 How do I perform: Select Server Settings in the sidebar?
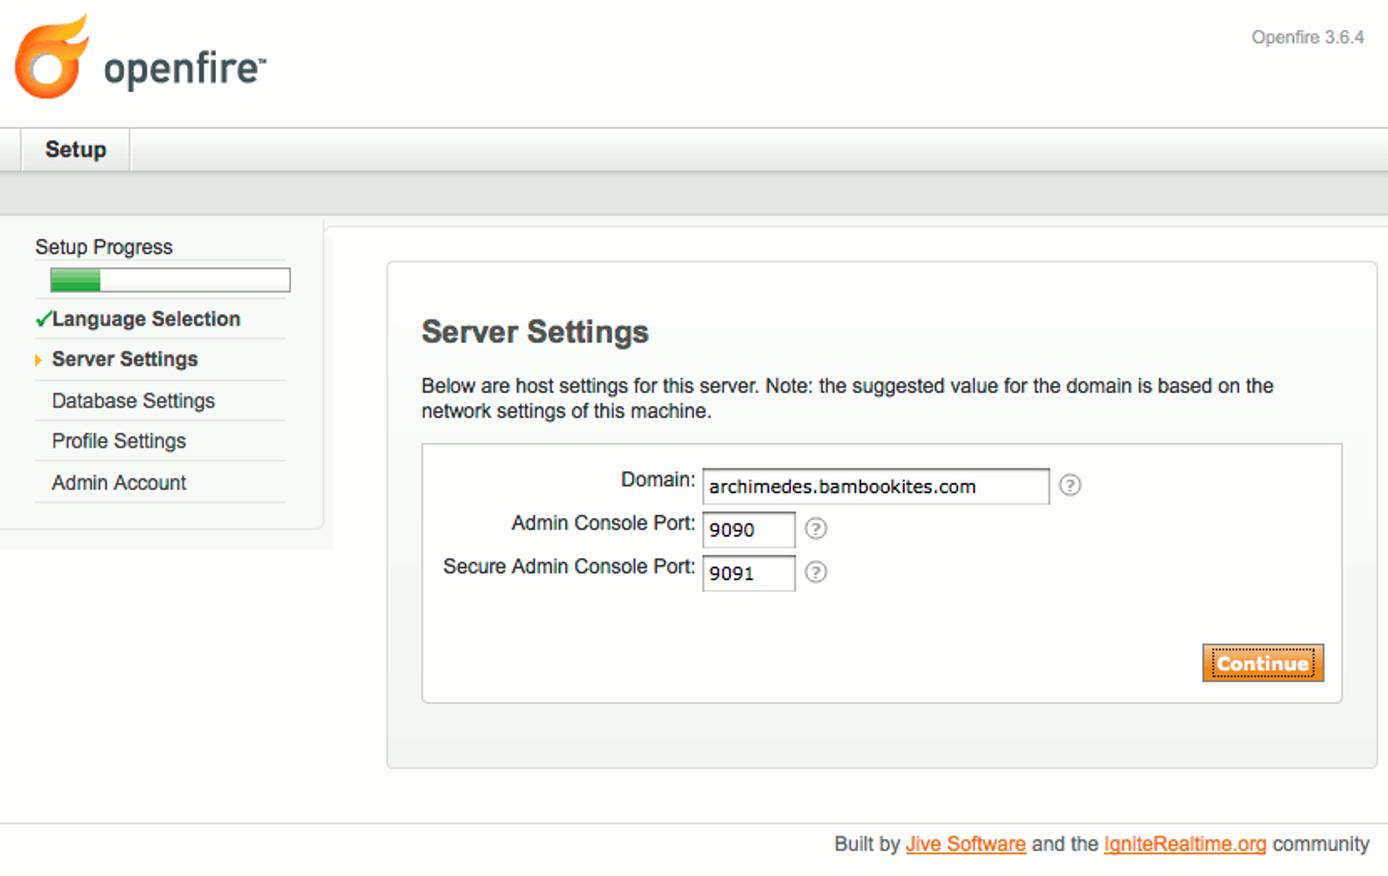point(124,359)
